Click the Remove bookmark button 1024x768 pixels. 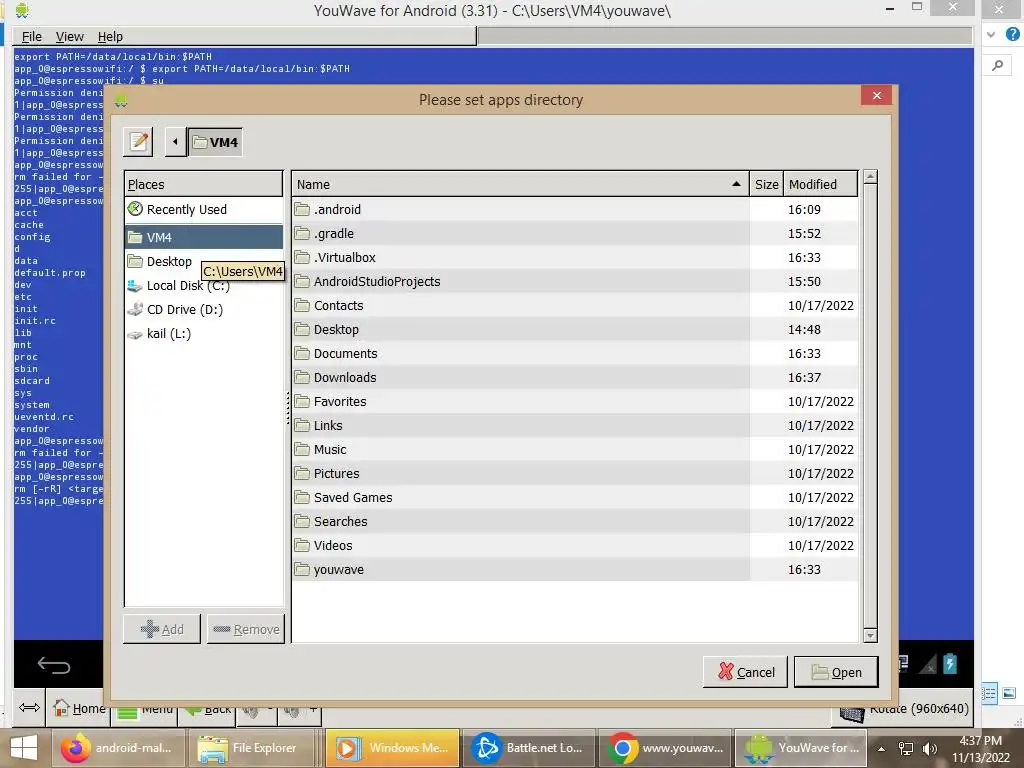(x=246, y=629)
